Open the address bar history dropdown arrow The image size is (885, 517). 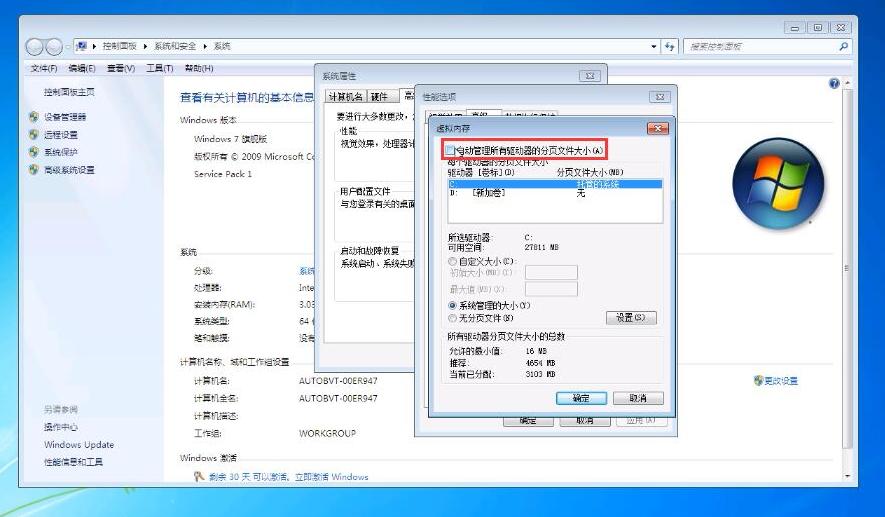[654, 46]
